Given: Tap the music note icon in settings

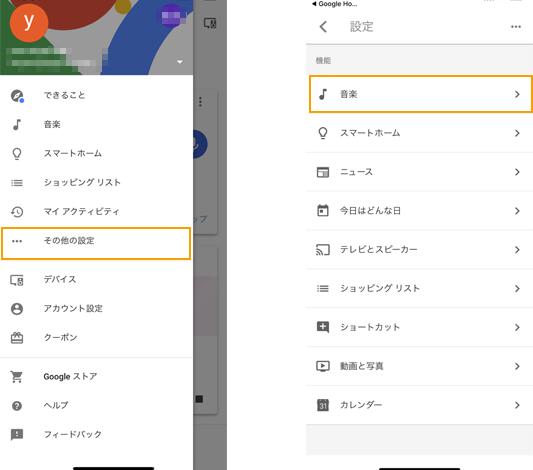Looking at the screenshot, I should 323,94.
